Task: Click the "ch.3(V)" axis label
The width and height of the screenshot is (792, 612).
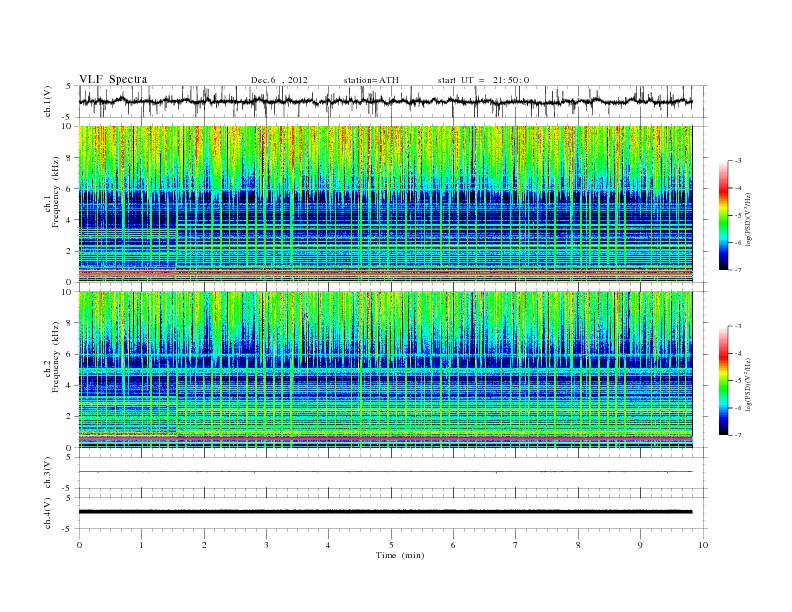Action: pos(48,473)
